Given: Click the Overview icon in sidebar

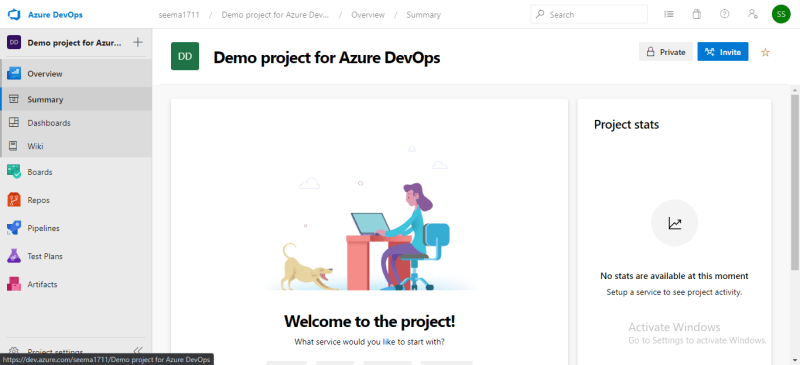Looking at the screenshot, I should [x=14, y=74].
